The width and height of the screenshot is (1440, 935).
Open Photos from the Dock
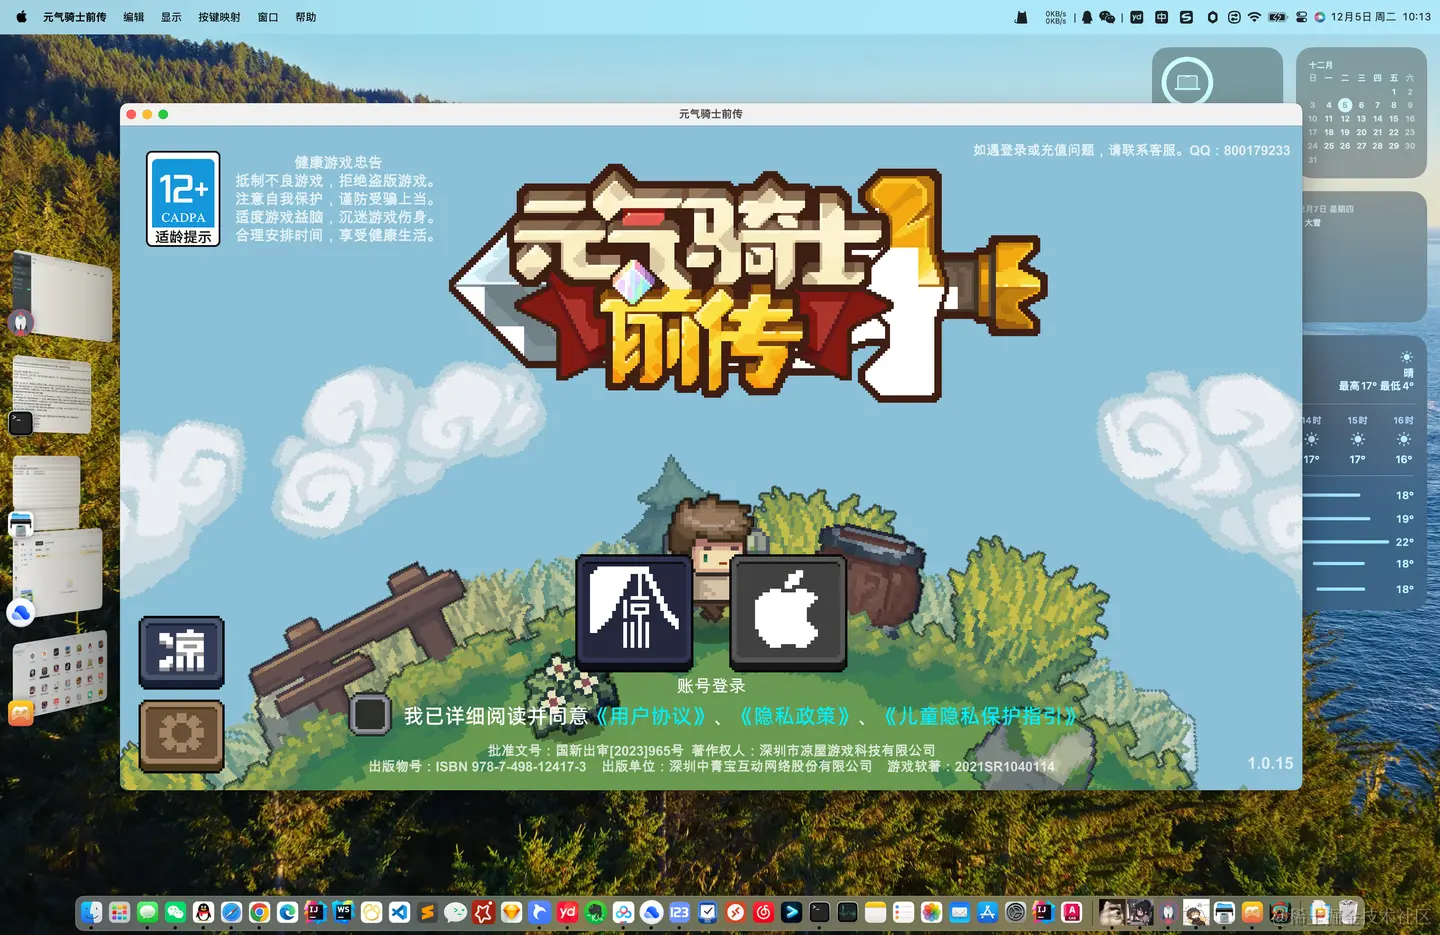(931, 912)
